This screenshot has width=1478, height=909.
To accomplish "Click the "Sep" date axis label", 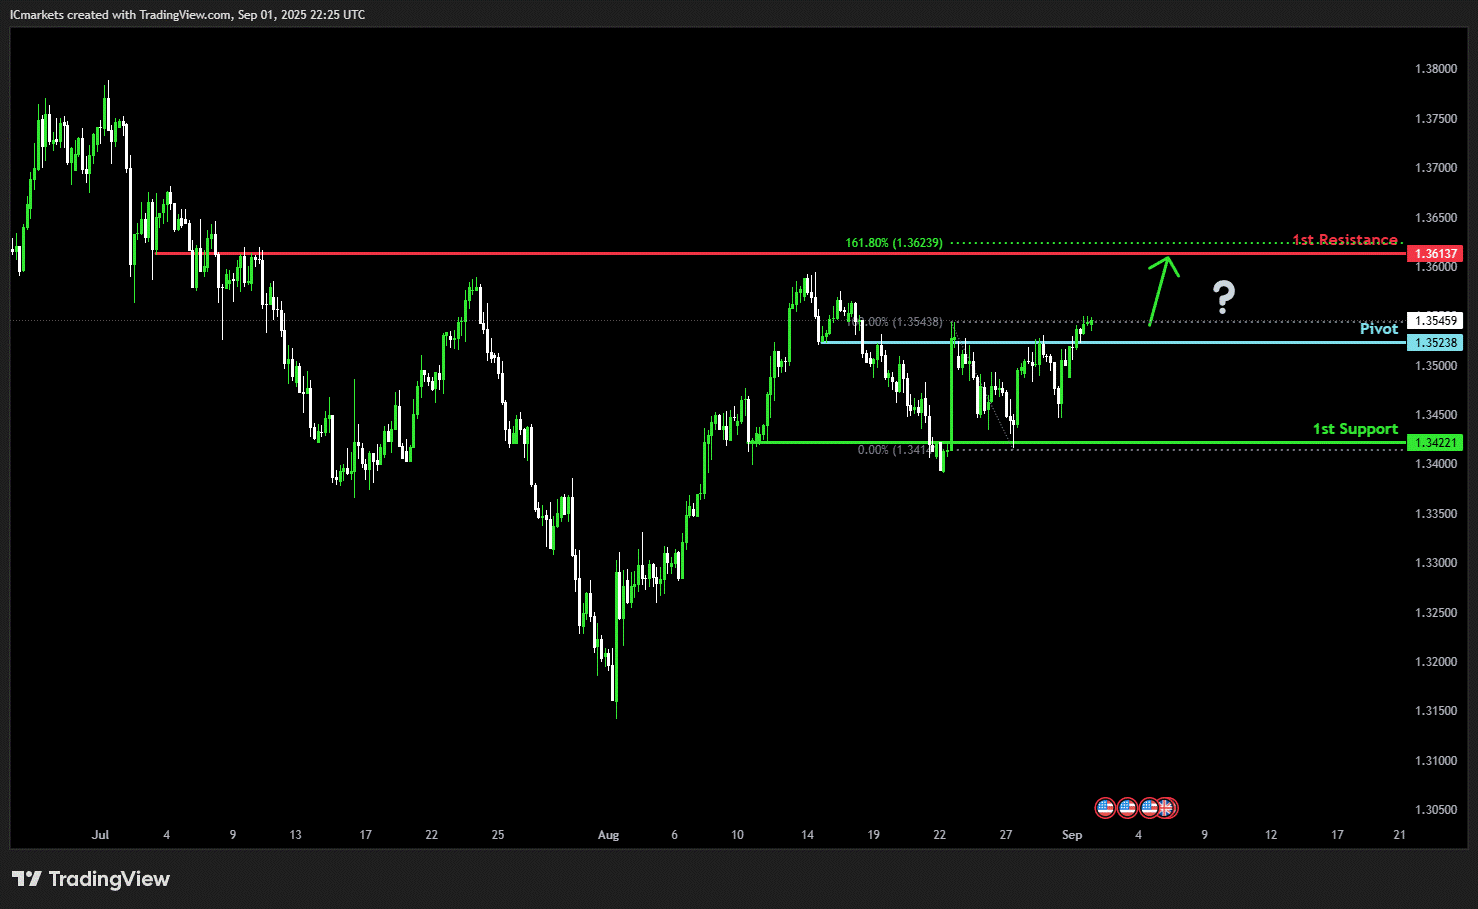I will 1072,835.
